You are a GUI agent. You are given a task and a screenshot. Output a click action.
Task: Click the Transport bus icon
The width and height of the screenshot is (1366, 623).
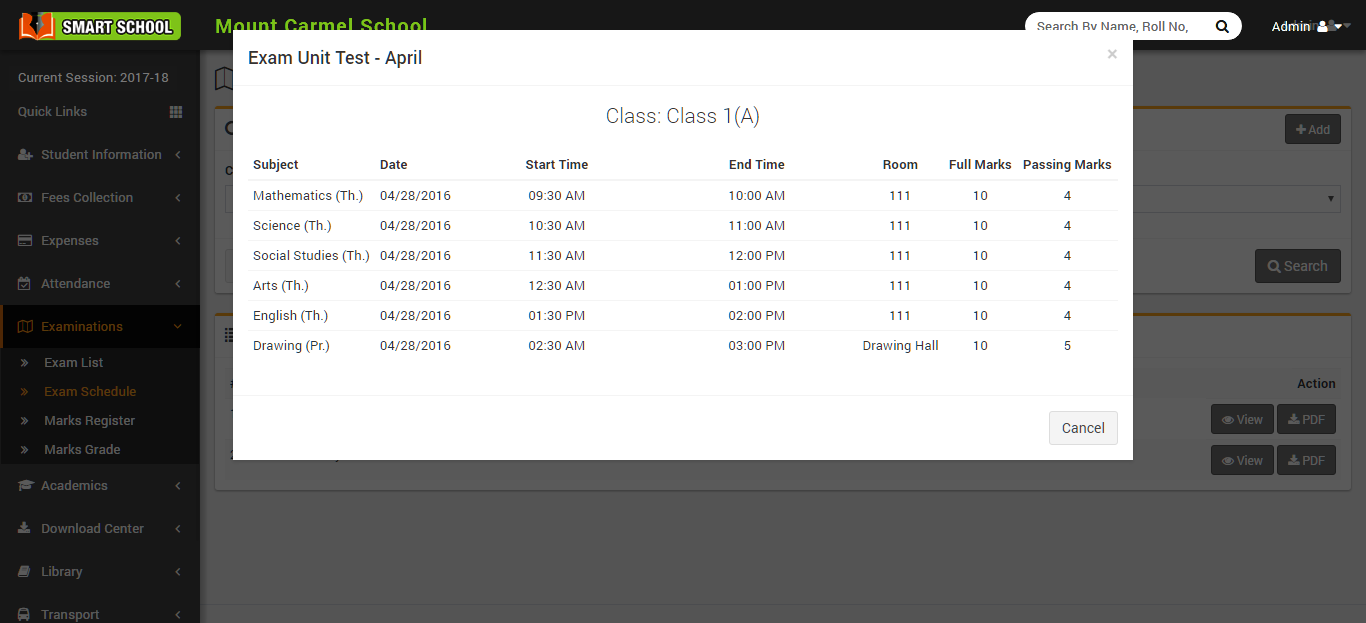(25, 615)
